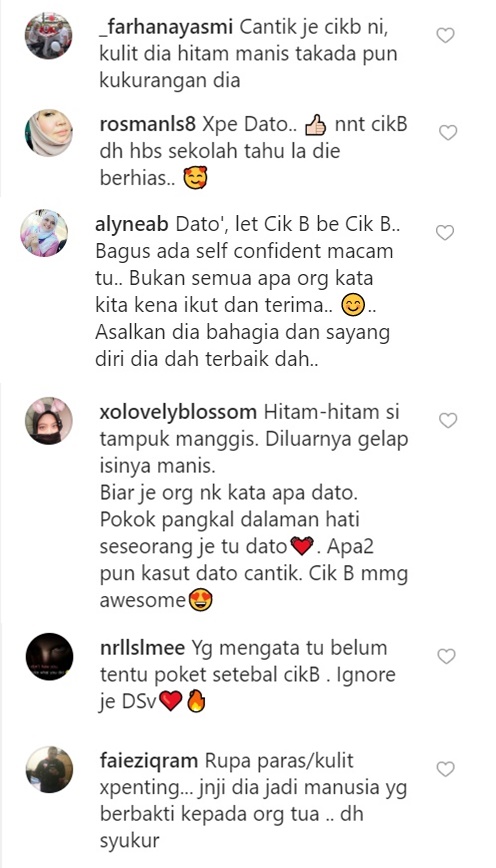Tap heart next to nrllslmee's comment
The width and height of the screenshot is (496, 868).
point(446,657)
